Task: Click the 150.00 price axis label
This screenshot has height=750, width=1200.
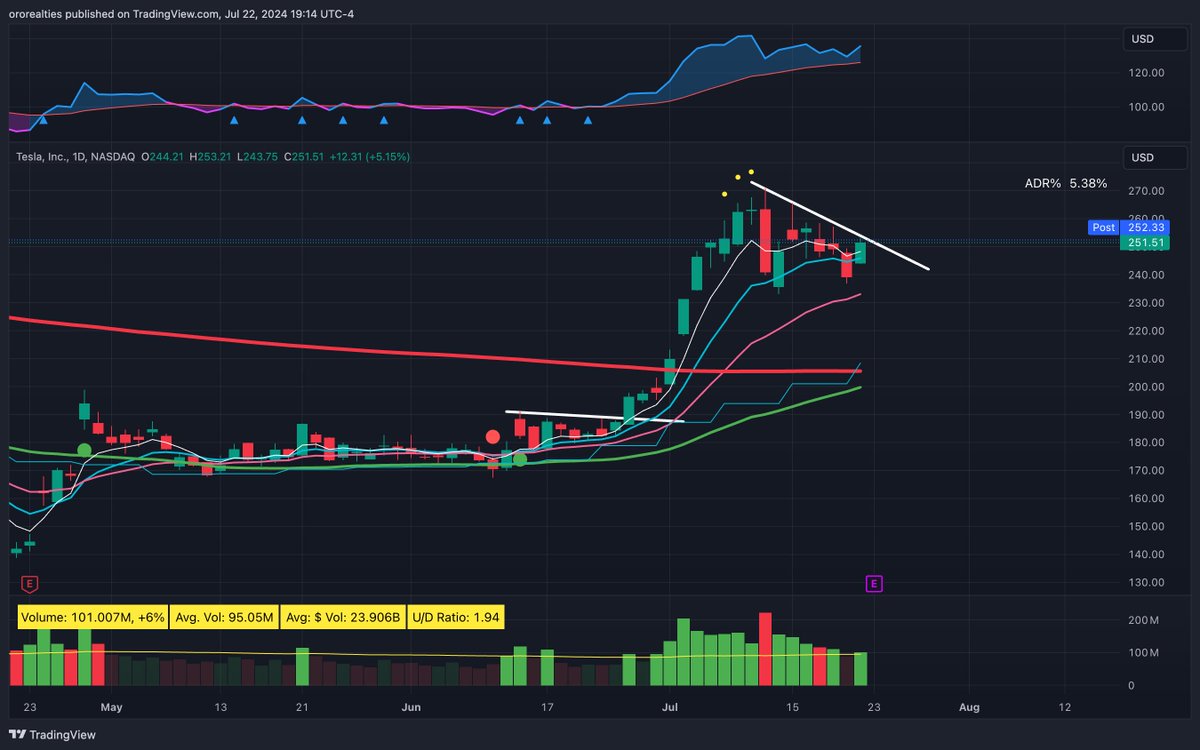Action: pos(1144,527)
